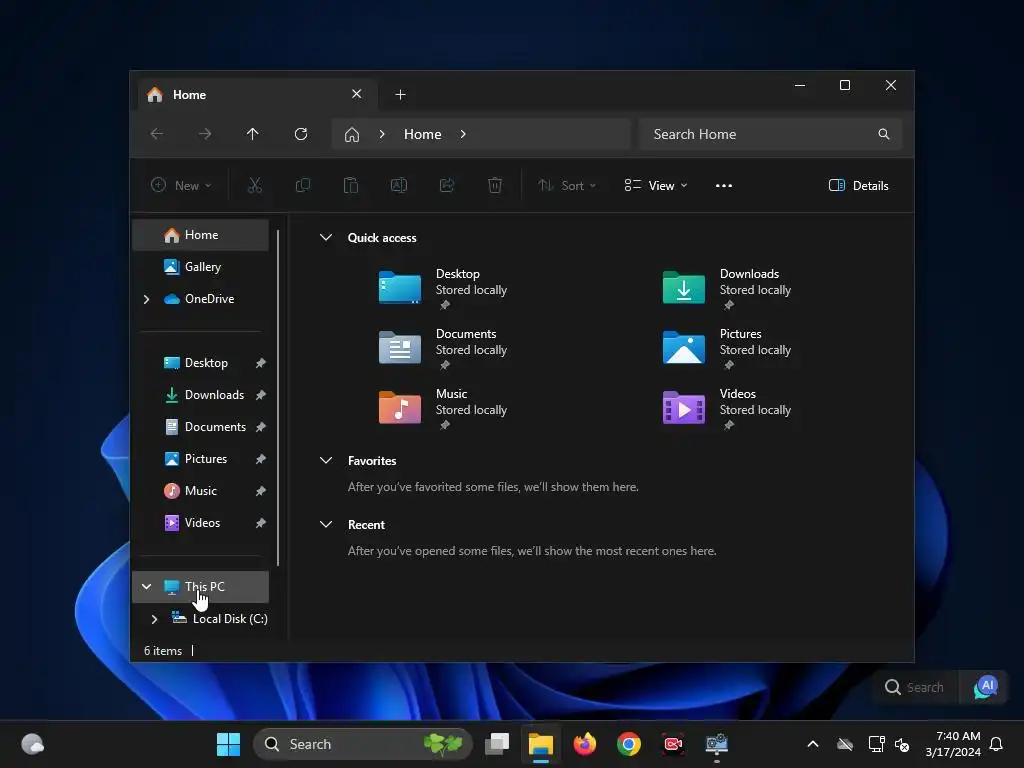The image size is (1024, 768).
Task: Expand the Local Disk (C:) node
Action: point(155,619)
